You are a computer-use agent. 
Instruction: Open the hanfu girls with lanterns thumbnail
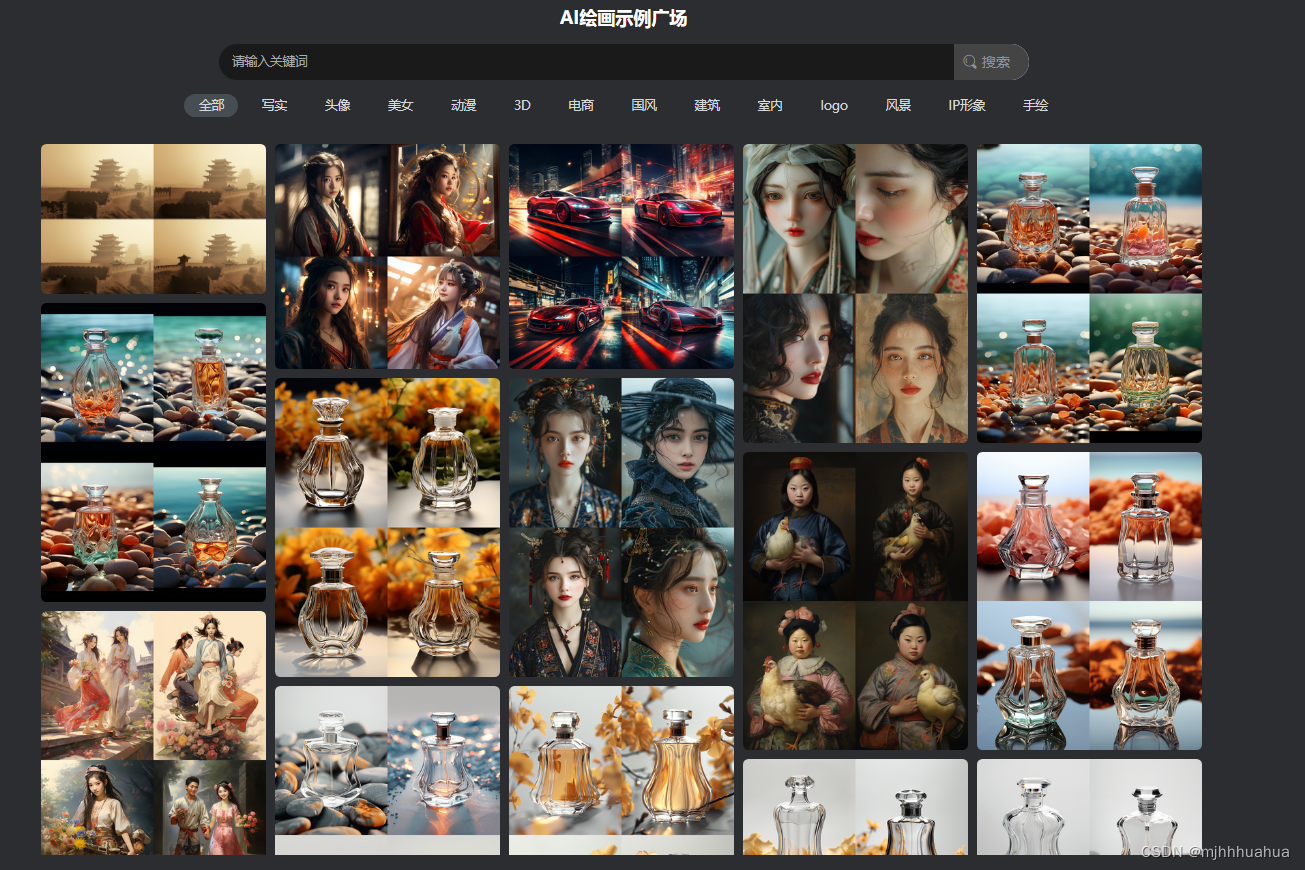[387, 256]
